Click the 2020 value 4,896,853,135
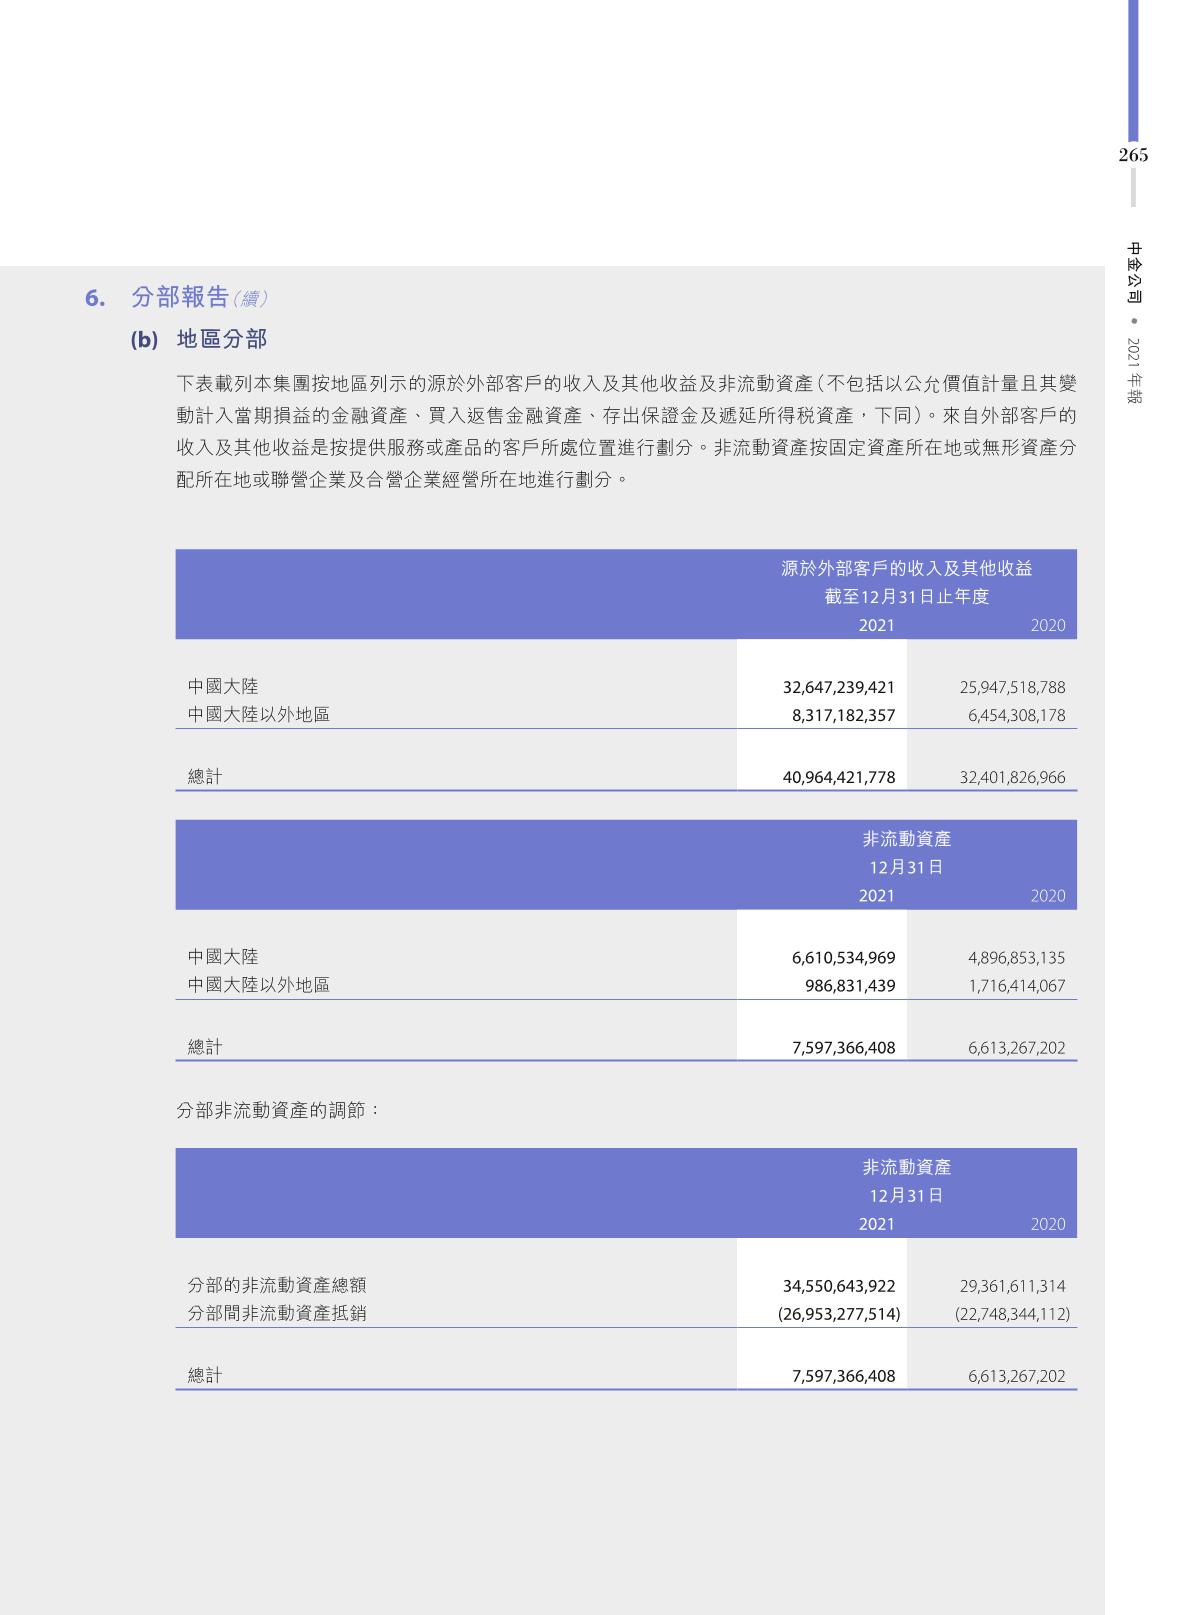Viewport: 1190px width, 1615px height. coord(1016,958)
